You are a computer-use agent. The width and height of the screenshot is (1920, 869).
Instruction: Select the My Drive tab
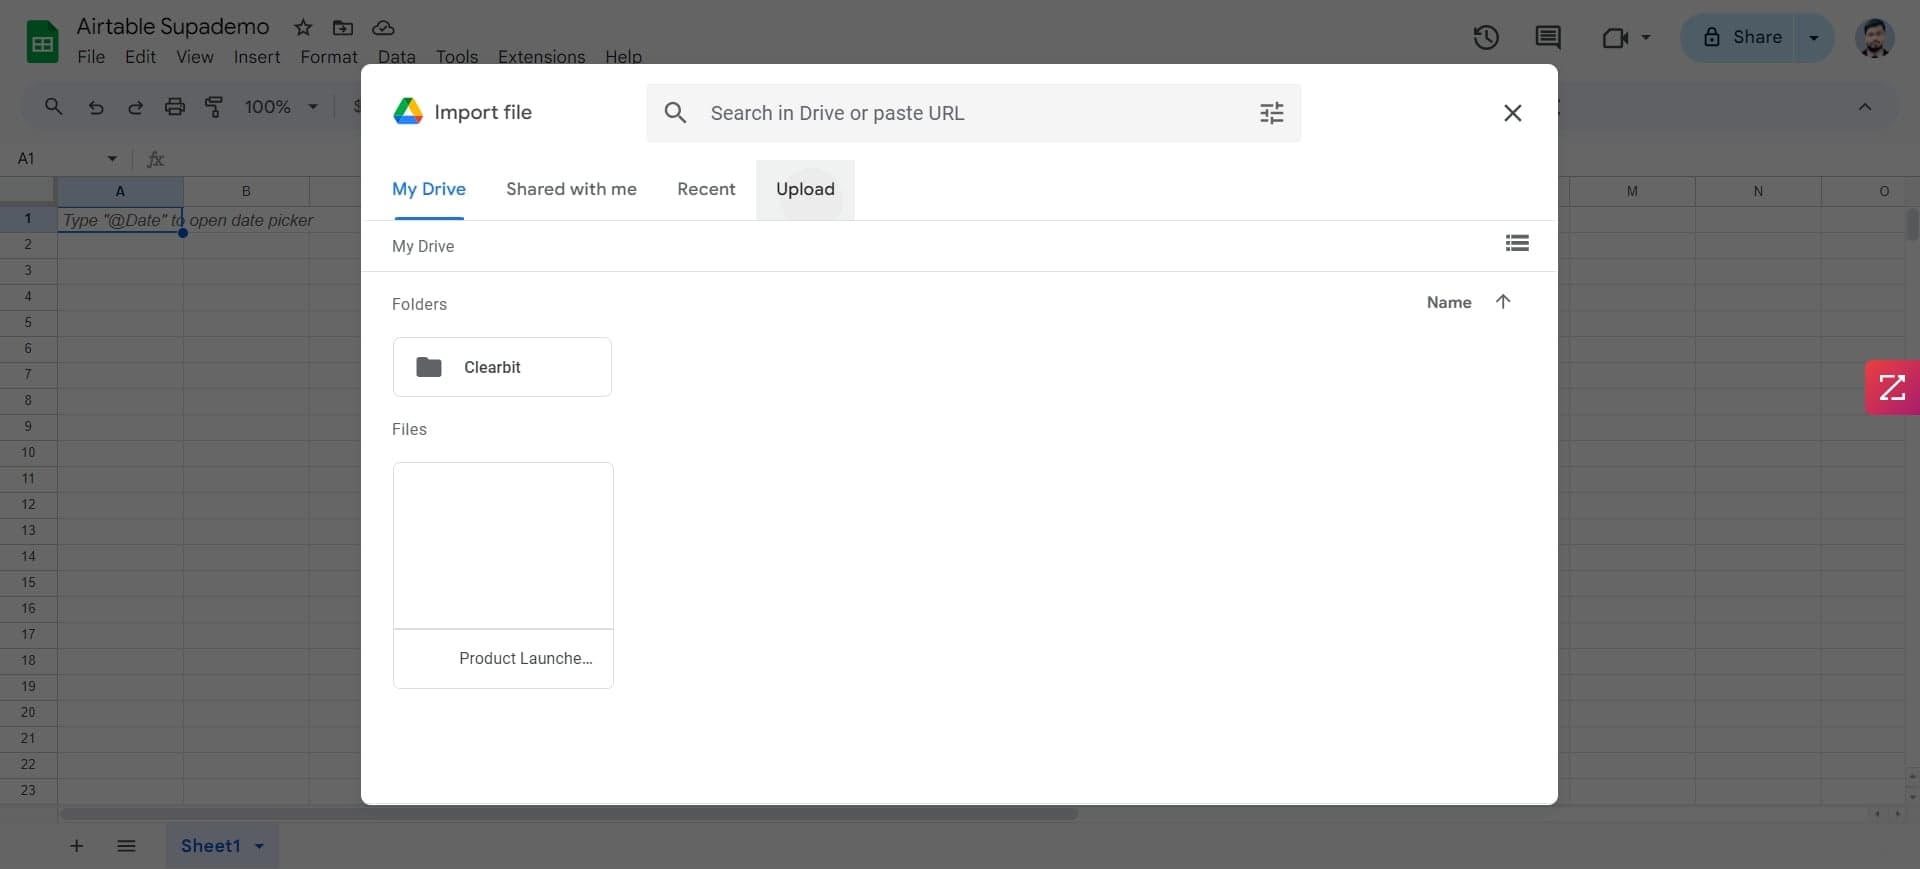[x=428, y=189]
